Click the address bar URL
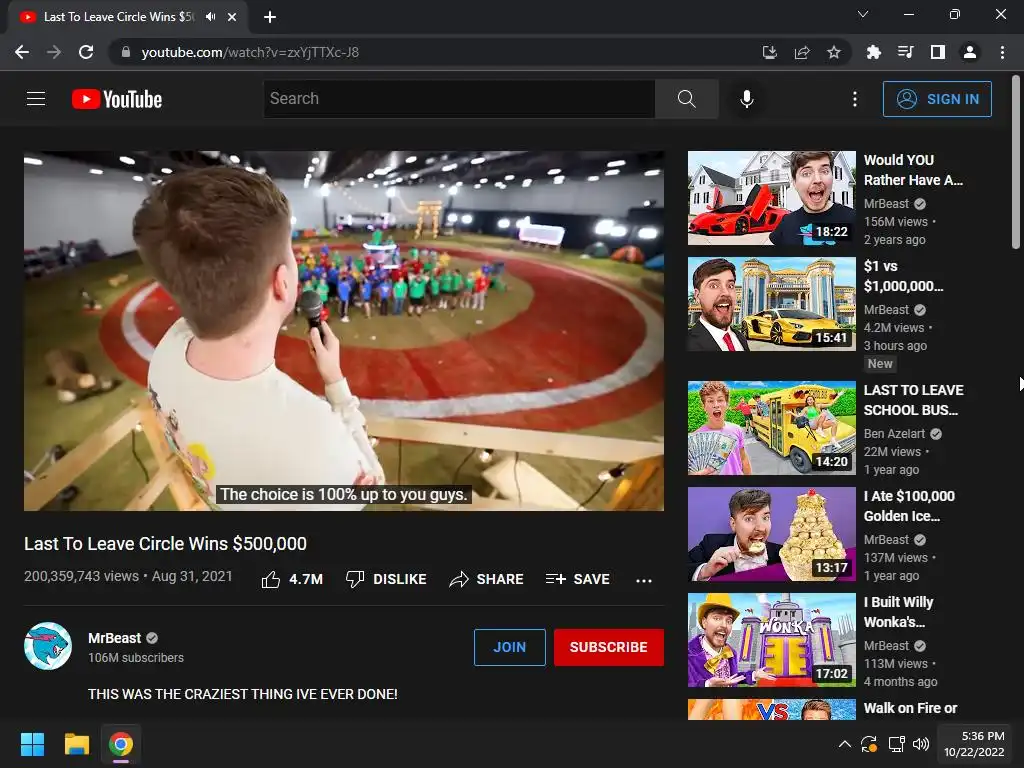1024x768 pixels. 250,52
